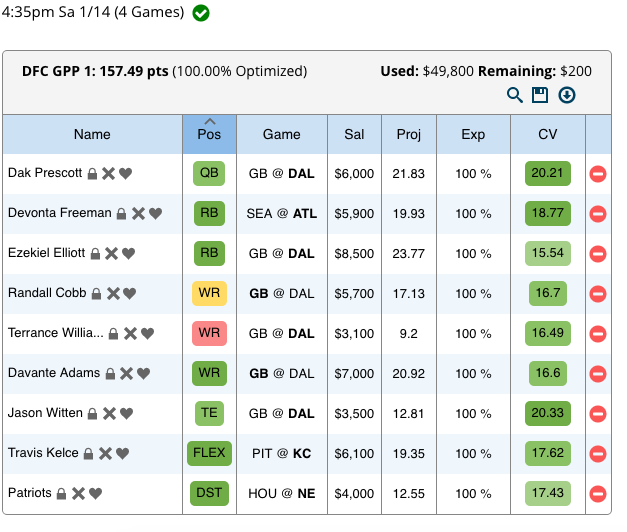Exclude Terrance Williams with the X icon
This screenshot has height=532, width=627.
(x=130, y=334)
